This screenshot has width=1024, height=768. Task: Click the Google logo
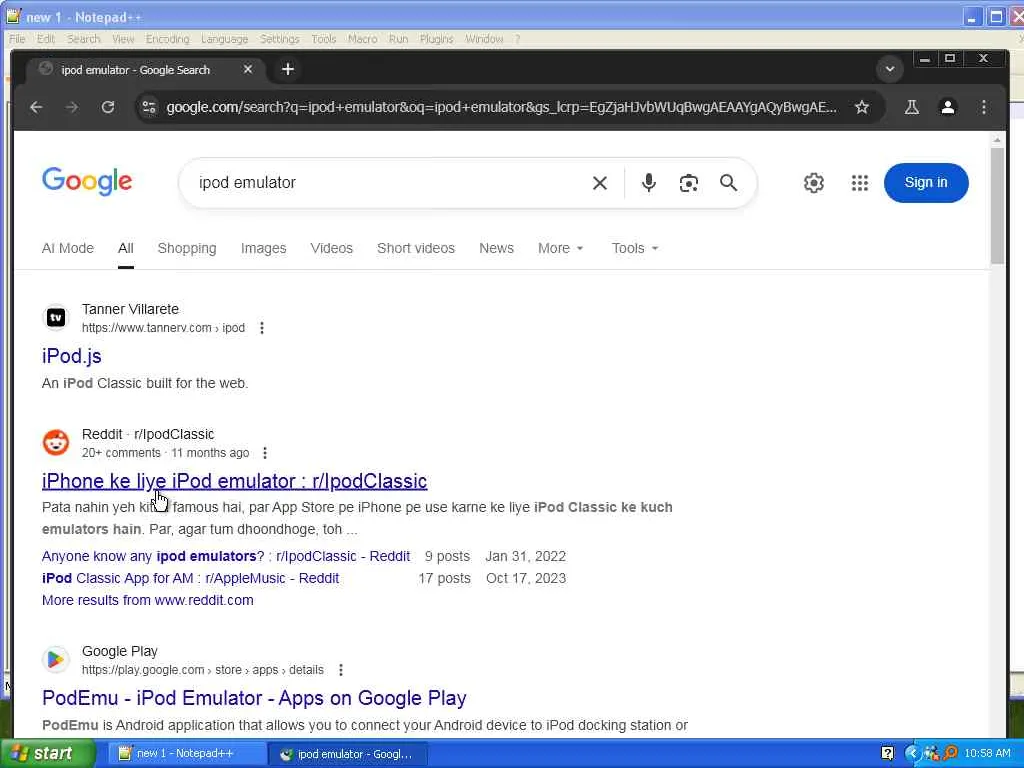click(x=87, y=181)
